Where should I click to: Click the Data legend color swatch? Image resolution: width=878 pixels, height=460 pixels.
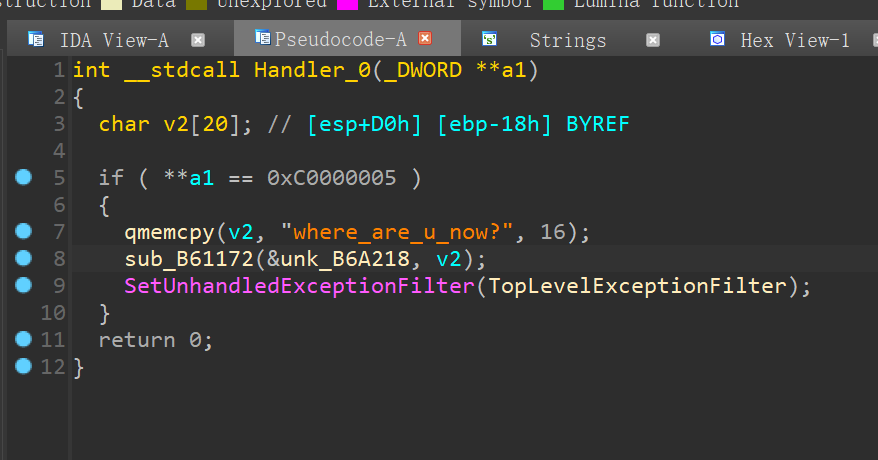tap(112, 3)
